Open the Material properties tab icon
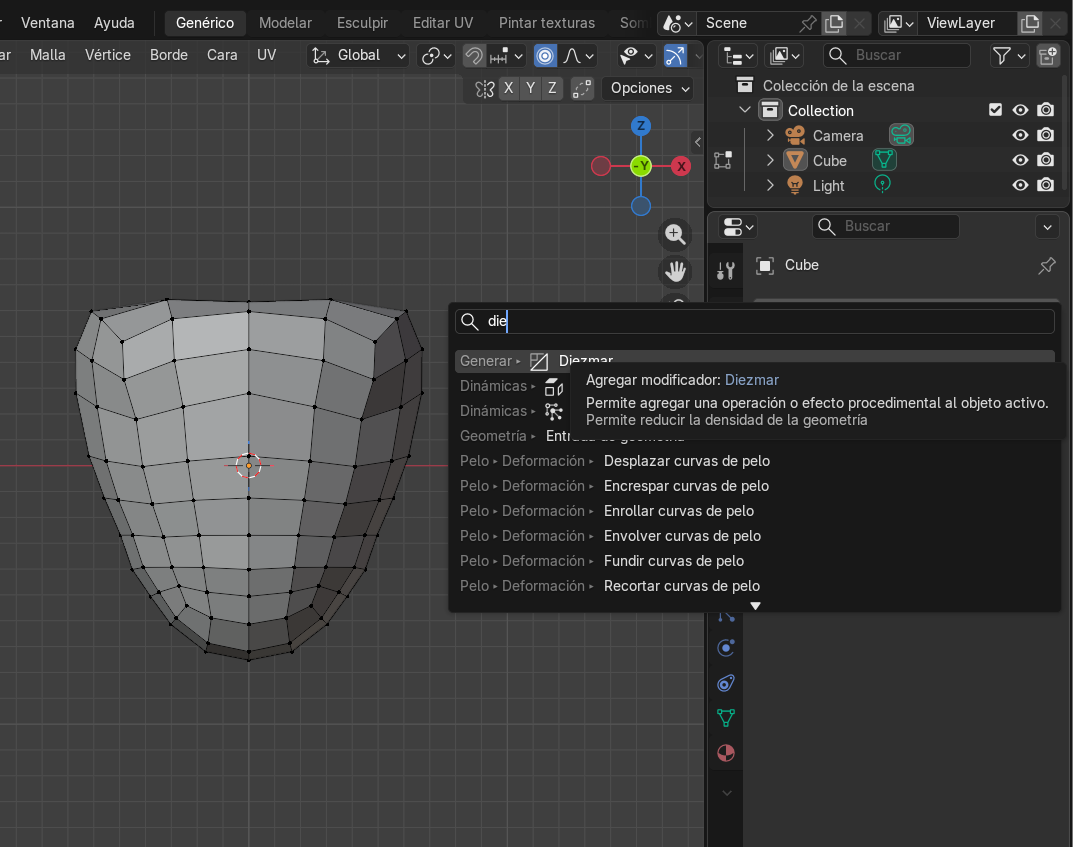Image resolution: width=1073 pixels, height=847 pixels. coord(727,753)
